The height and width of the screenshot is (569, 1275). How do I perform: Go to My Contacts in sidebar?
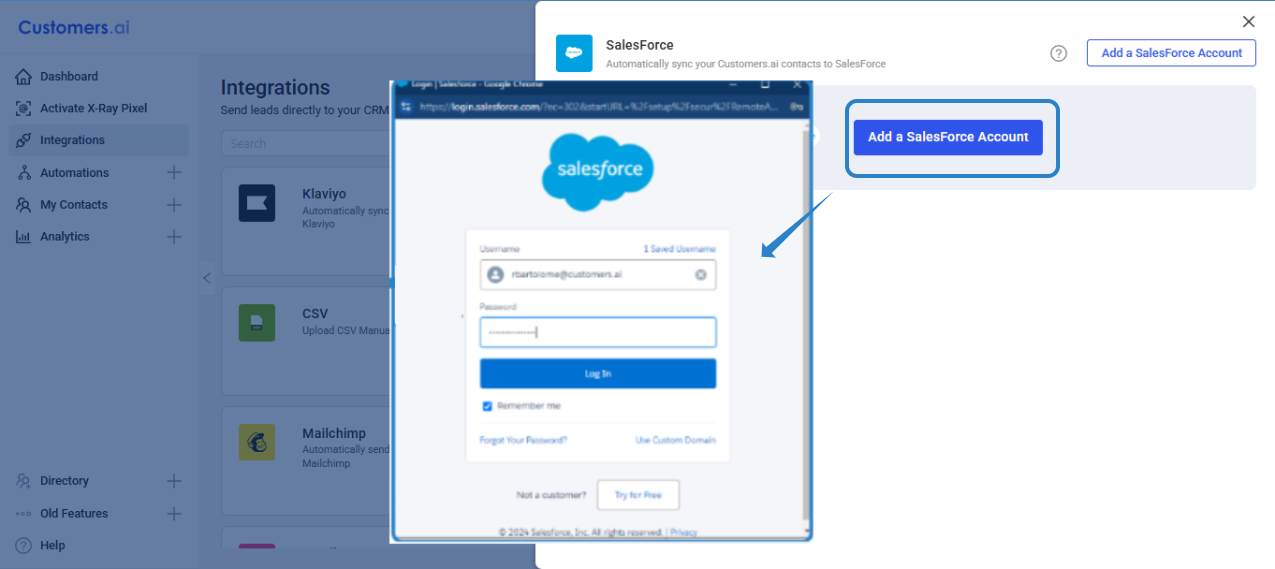pyautogui.click(x=73, y=205)
